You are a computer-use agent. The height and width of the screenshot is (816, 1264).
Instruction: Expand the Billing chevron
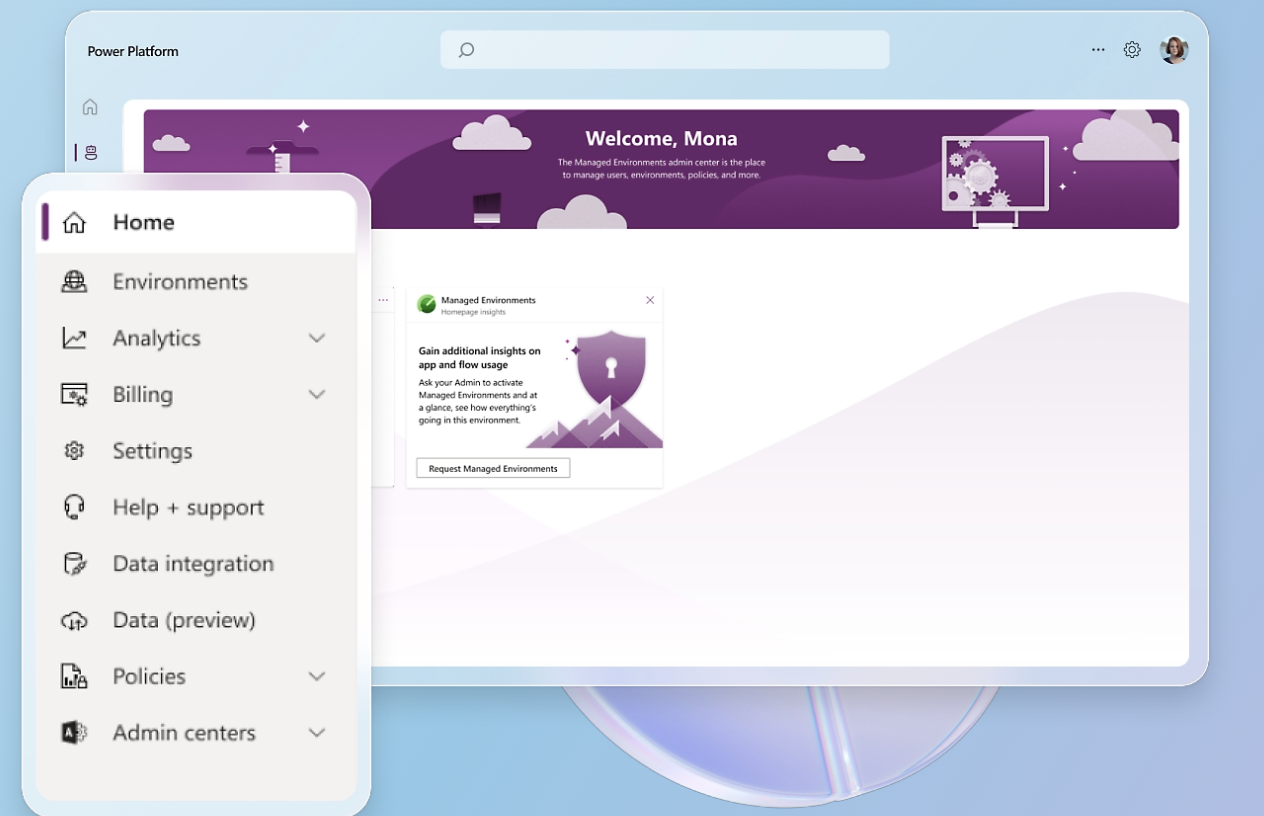coord(317,394)
